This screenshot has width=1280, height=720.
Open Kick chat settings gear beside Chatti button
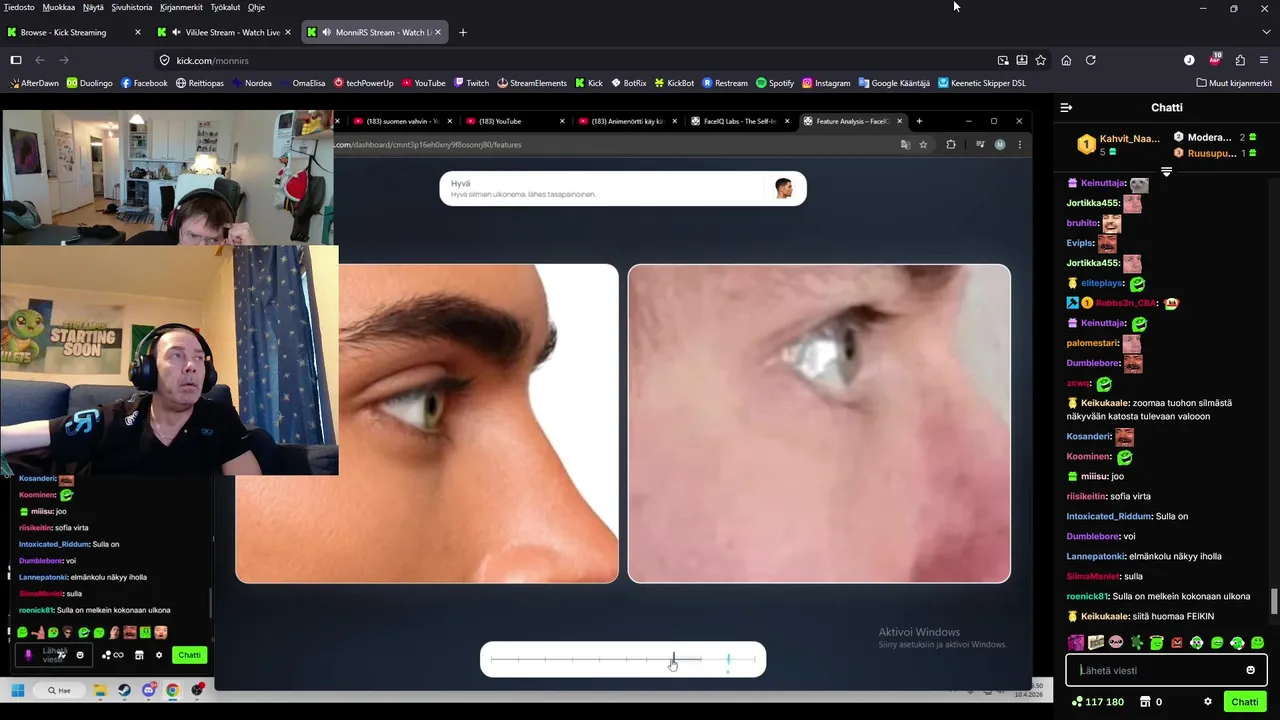(x=1208, y=702)
